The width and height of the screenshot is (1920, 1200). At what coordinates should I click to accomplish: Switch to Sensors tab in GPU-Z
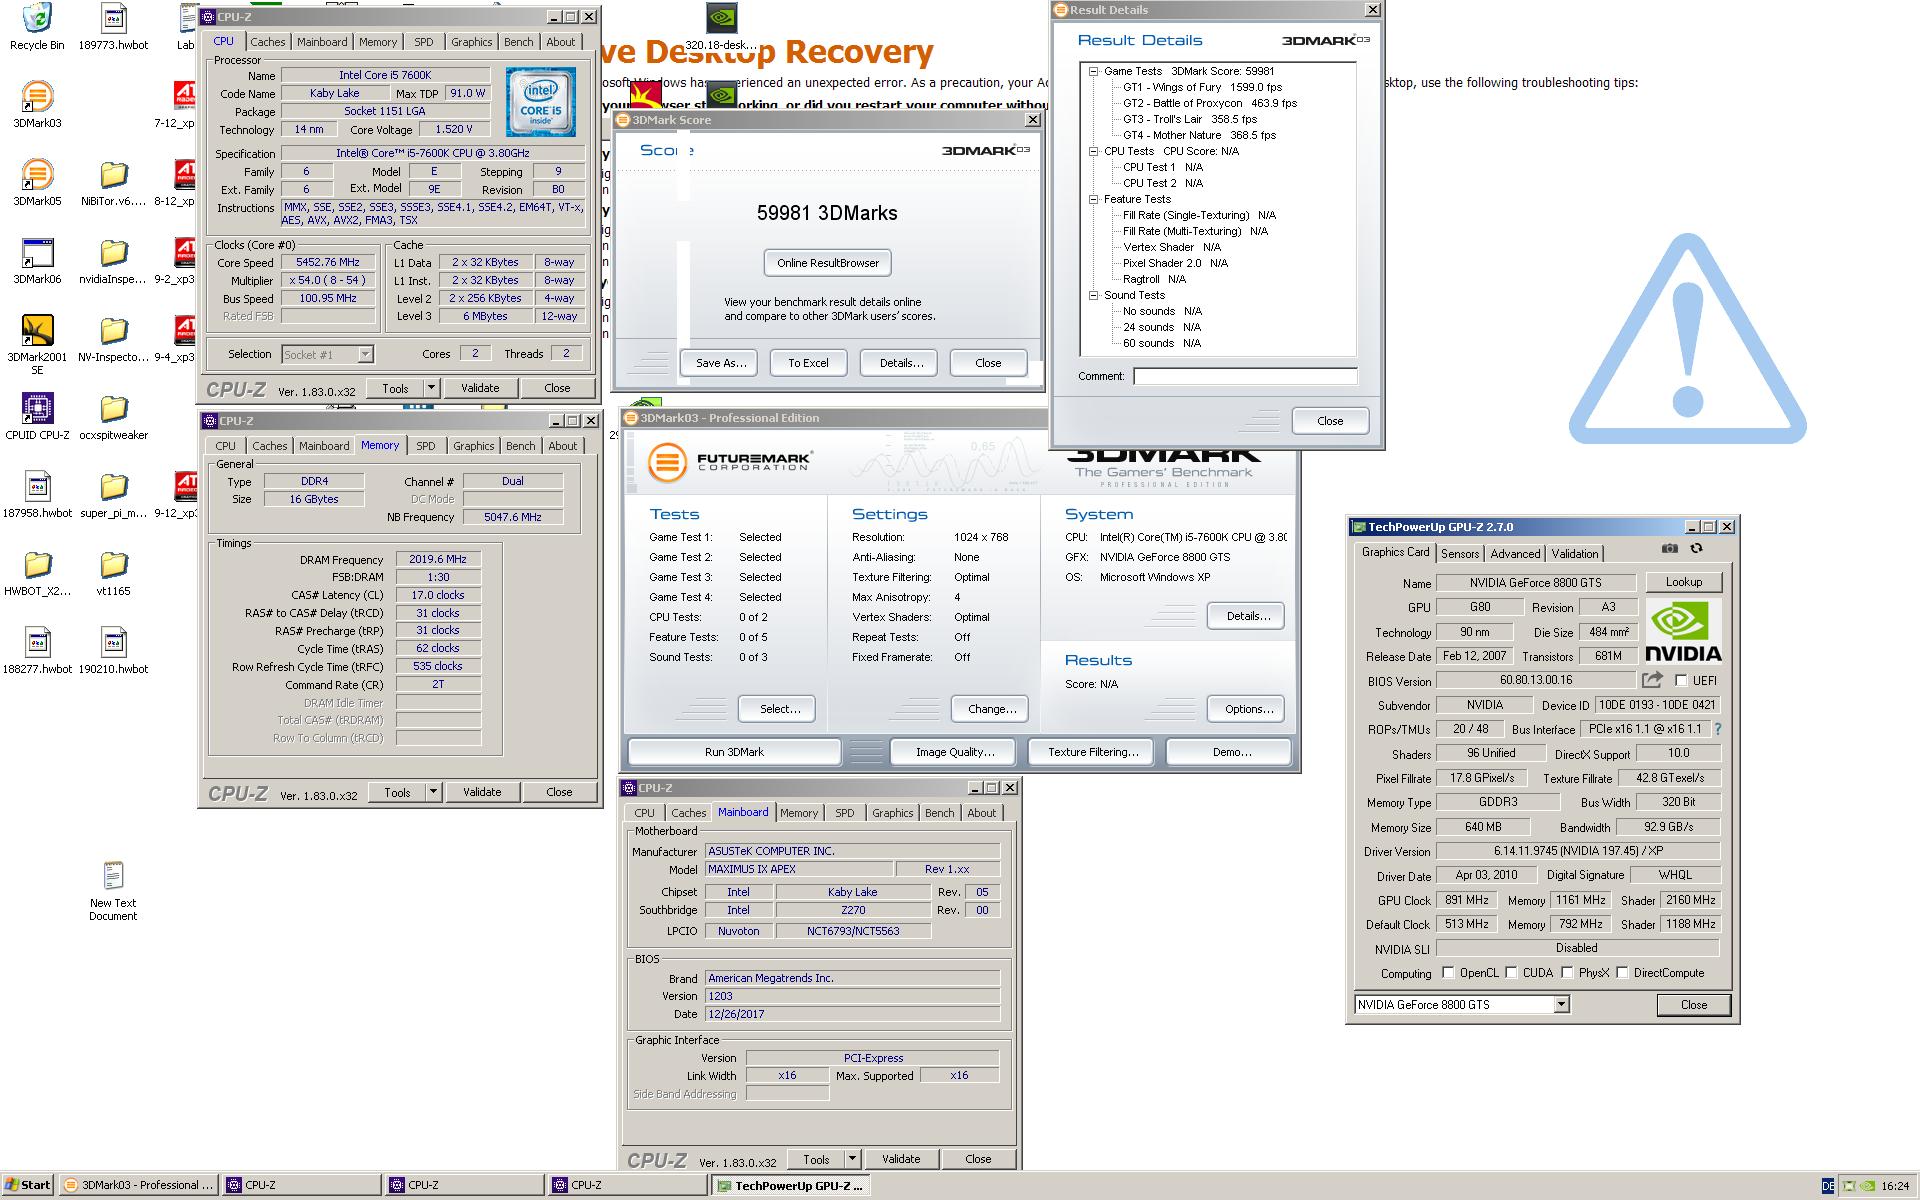(1460, 554)
